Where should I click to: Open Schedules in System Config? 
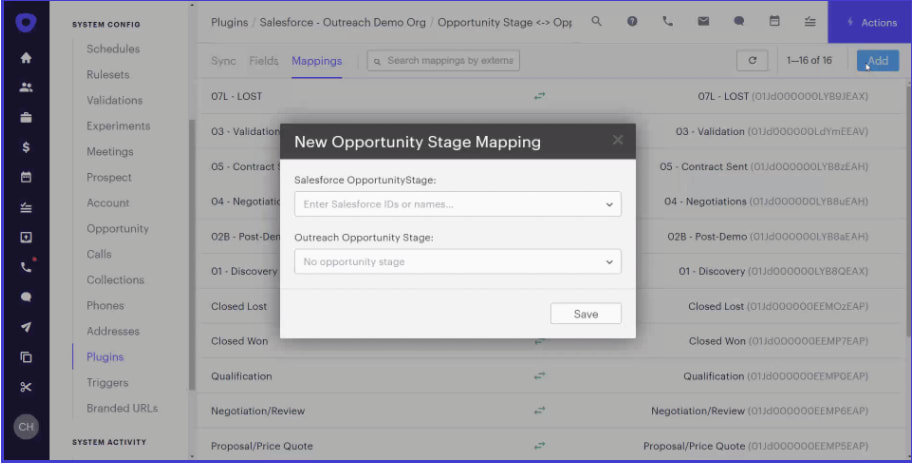(x=113, y=49)
